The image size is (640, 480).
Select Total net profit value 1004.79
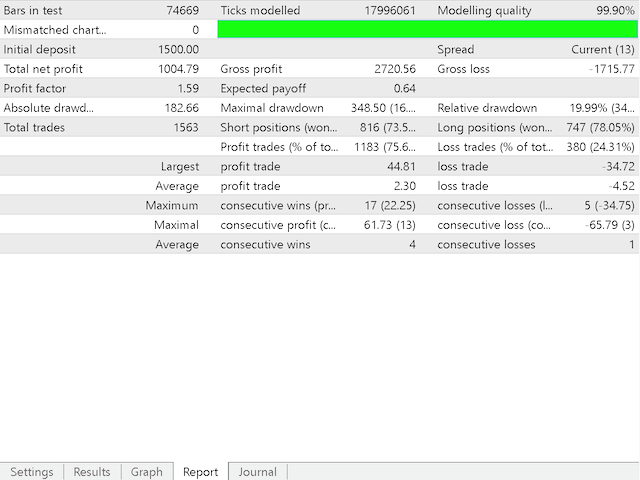pyautogui.click(x=178, y=69)
